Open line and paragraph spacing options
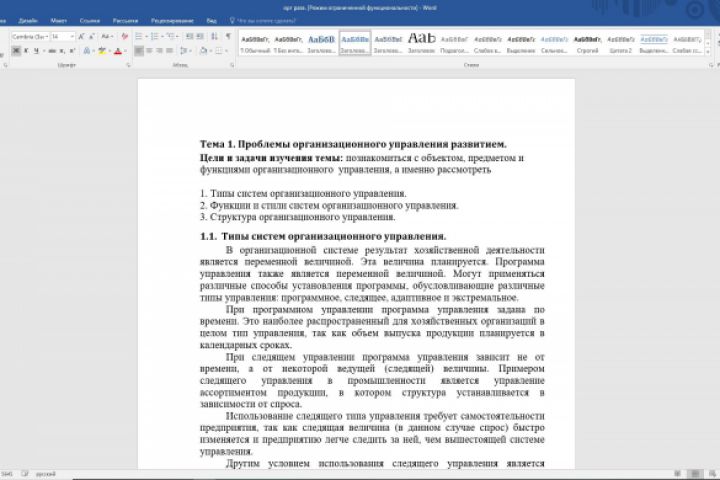The width and height of the screenshot is (720, 480). [x=185, y=51]
